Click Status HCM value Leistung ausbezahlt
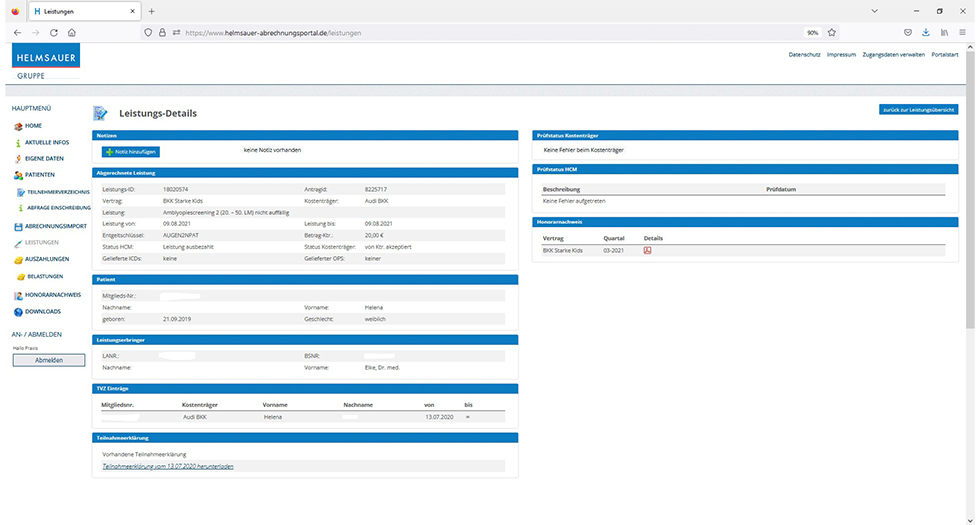The height and width of the screenshot is (525, 980). 188,247
